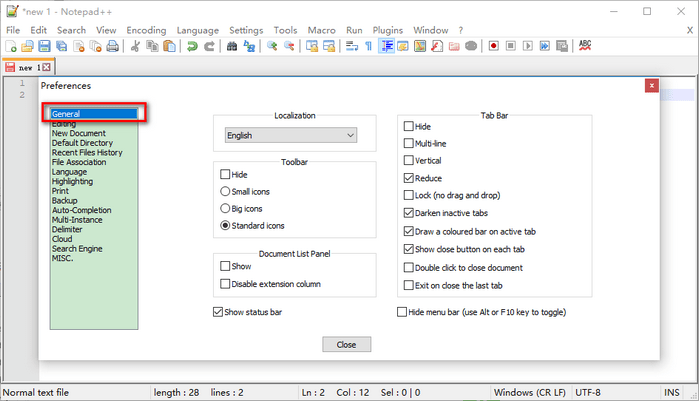This screenshot has width=699, height=401.
Task: Toggle the Show Indent Guide icon
Action: [x=386, y=46]
